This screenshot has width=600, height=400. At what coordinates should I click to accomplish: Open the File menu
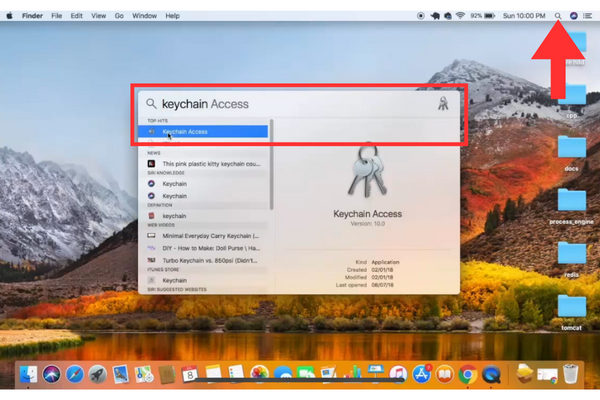pos(57,16)
